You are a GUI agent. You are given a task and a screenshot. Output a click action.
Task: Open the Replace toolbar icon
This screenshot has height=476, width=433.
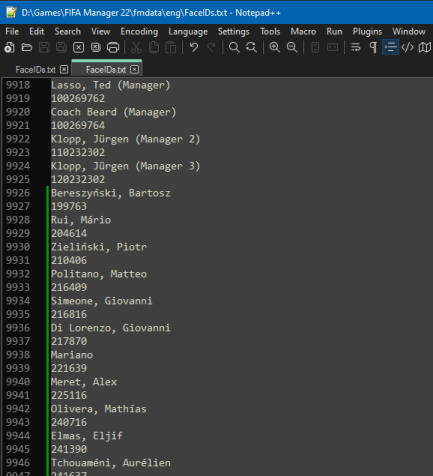(x=252, y=48)
